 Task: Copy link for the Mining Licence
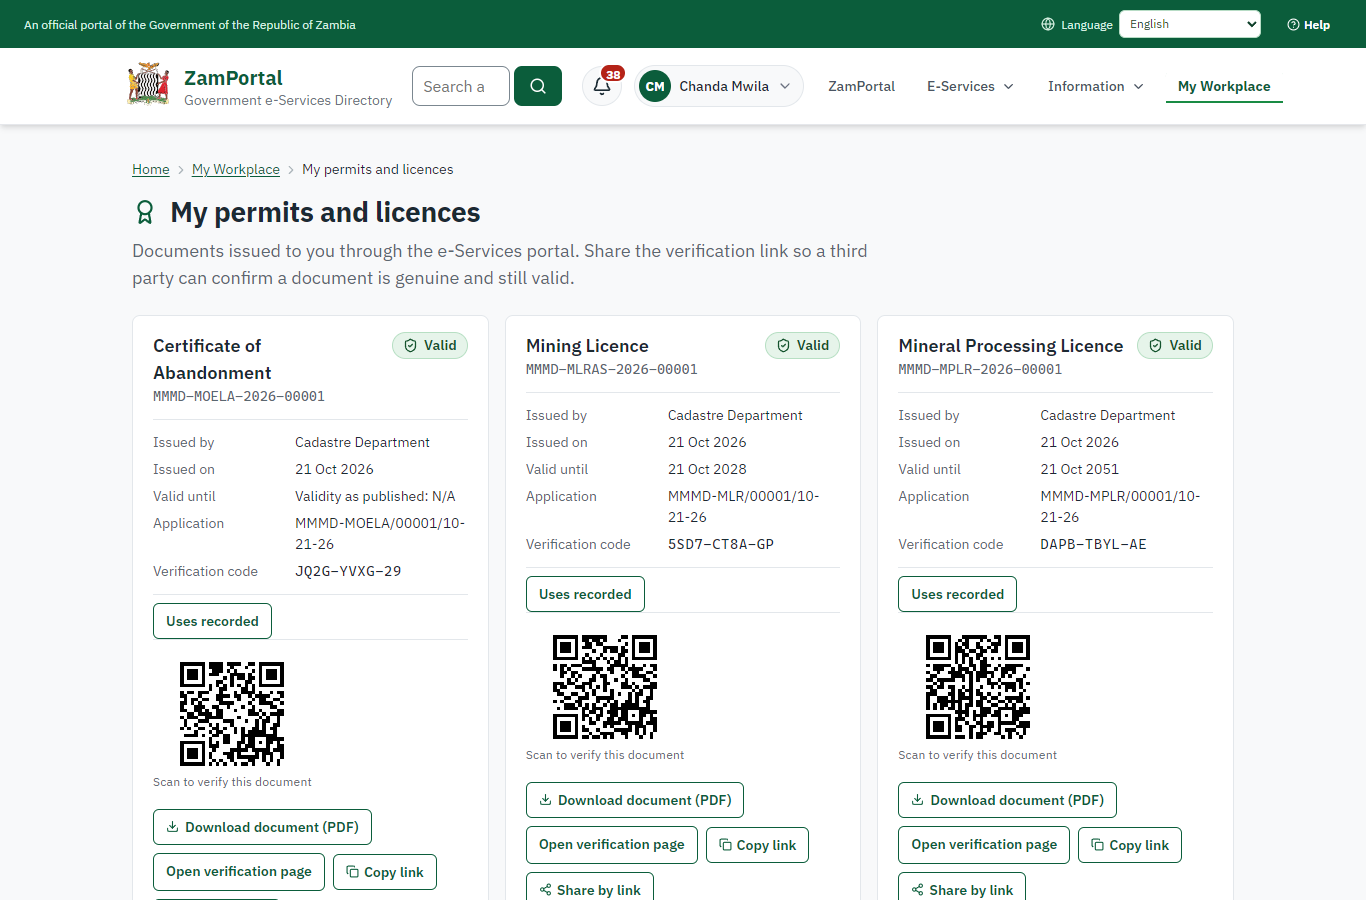tap(757, 845)
